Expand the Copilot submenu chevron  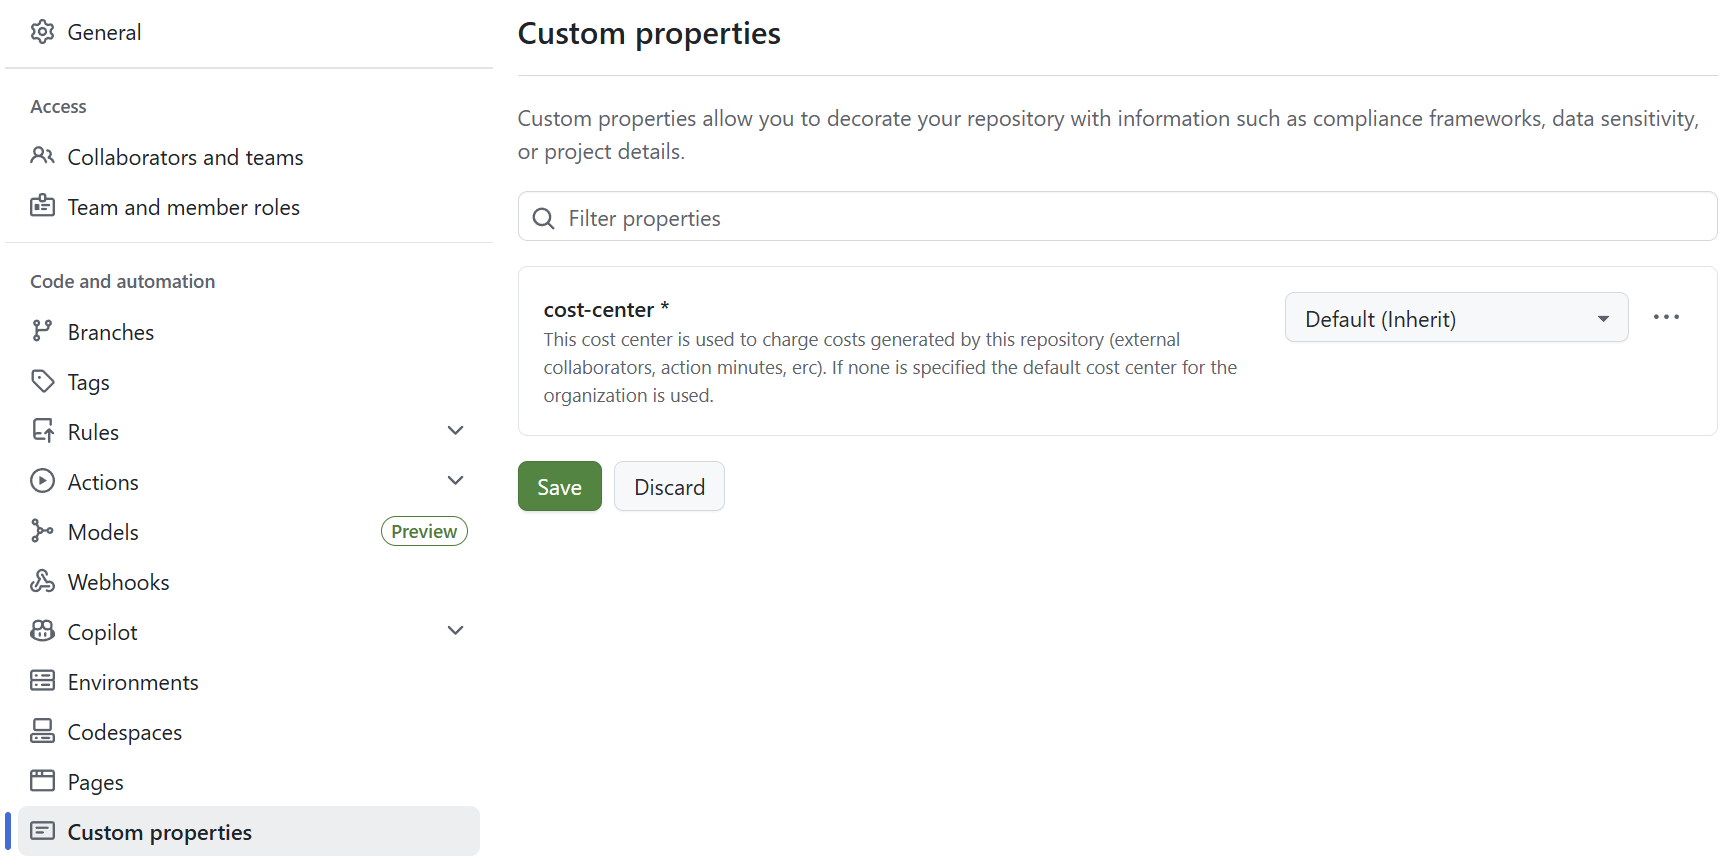point(455,631)
